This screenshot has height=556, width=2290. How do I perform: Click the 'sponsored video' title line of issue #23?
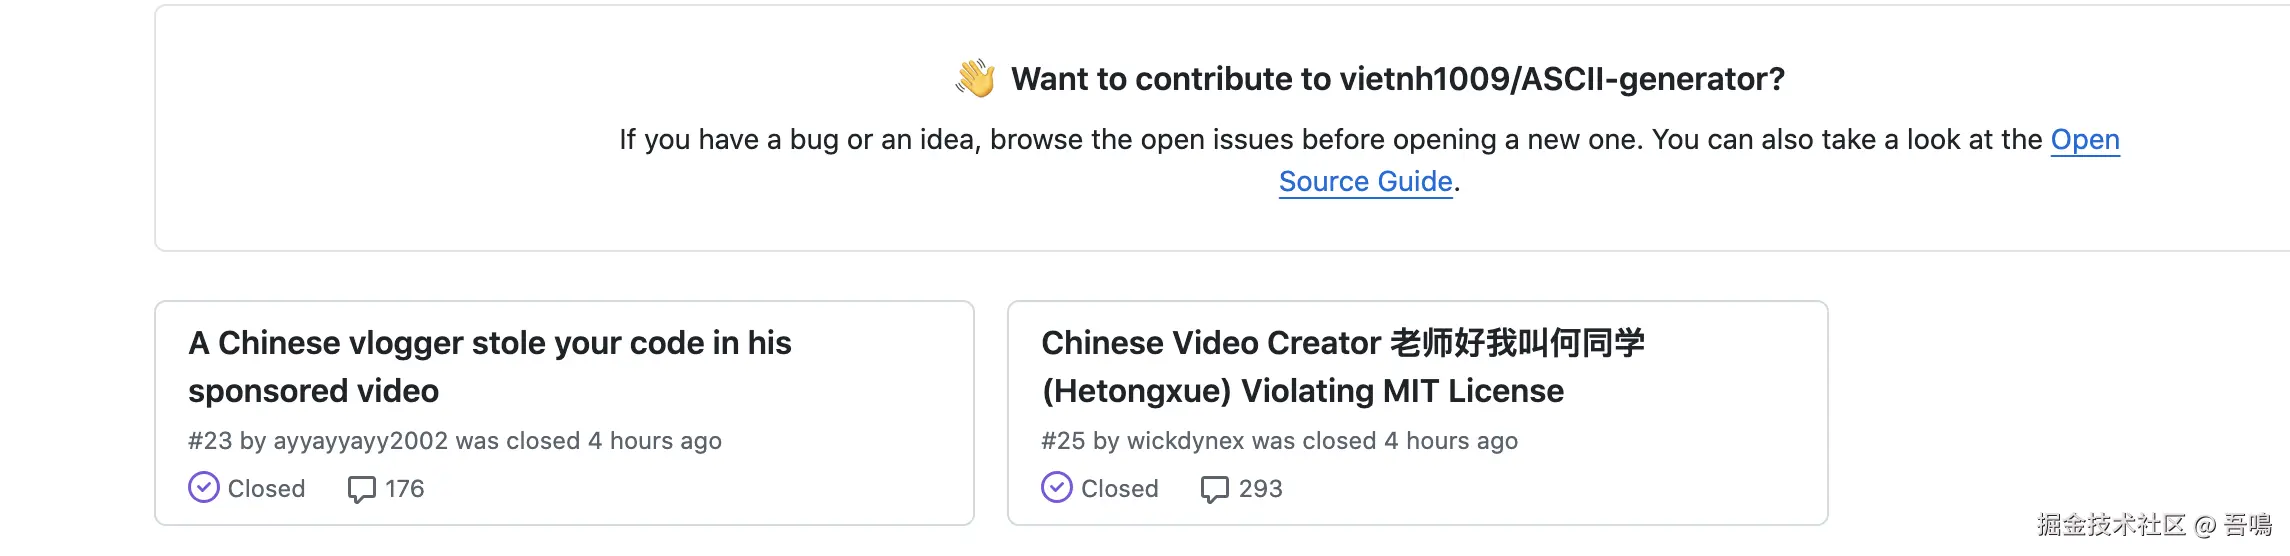point(313,391)
